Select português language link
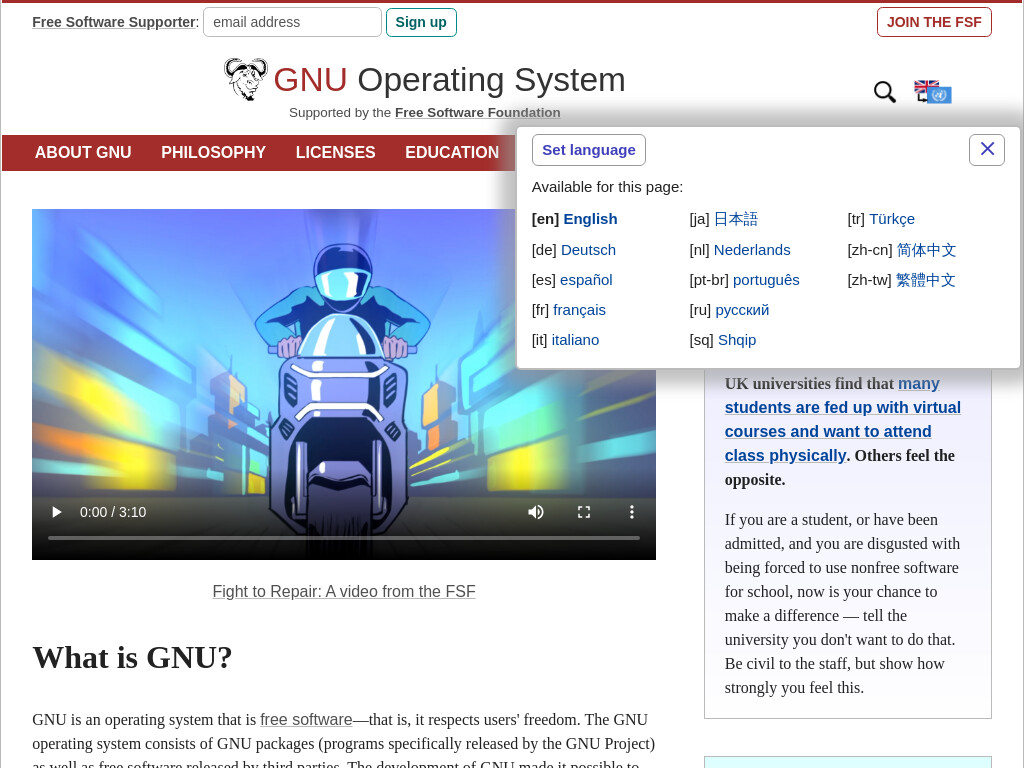Image resolution: width=1024 pixels, height=768 pixels. (x=766, y=280)
